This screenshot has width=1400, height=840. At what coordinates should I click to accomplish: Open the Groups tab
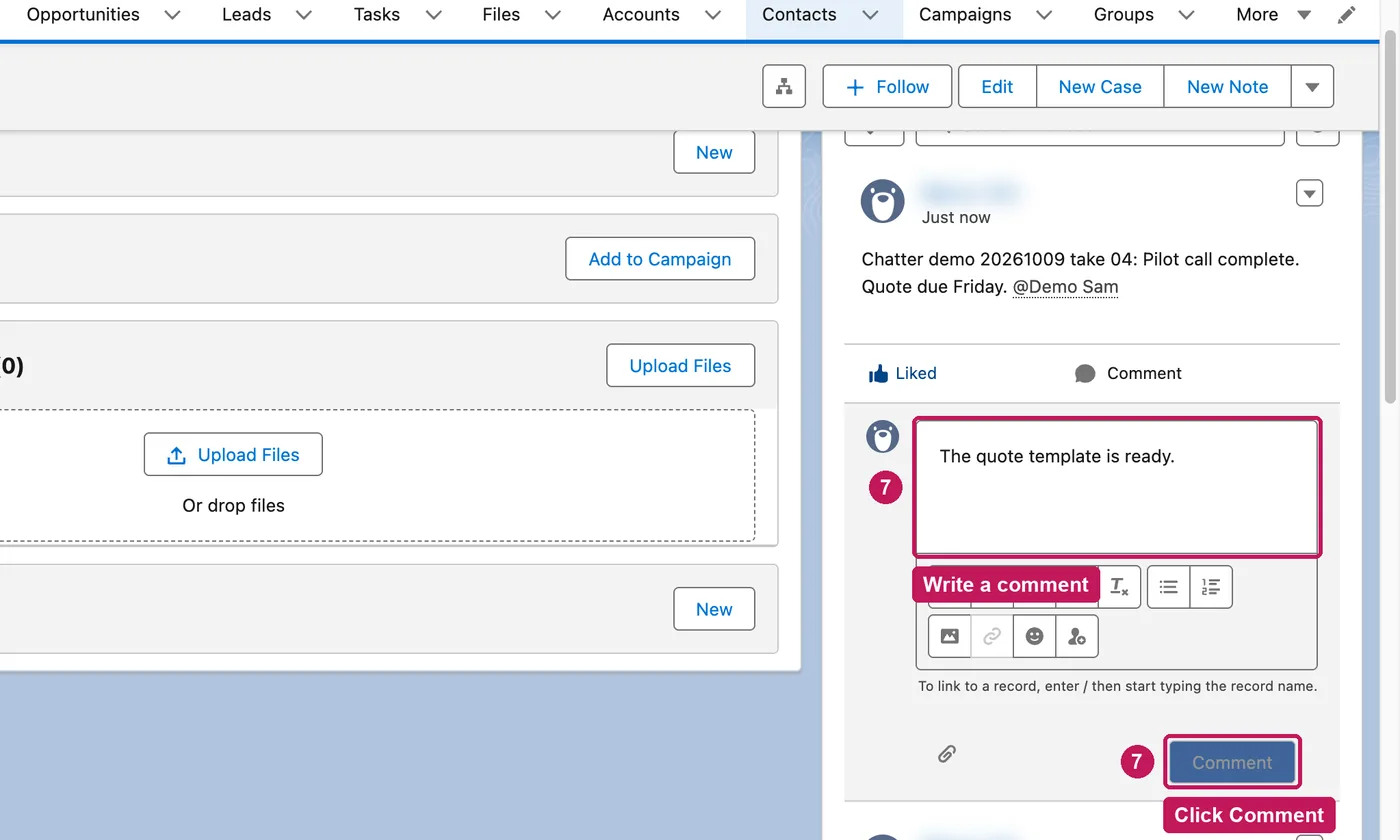[1124, 15]
